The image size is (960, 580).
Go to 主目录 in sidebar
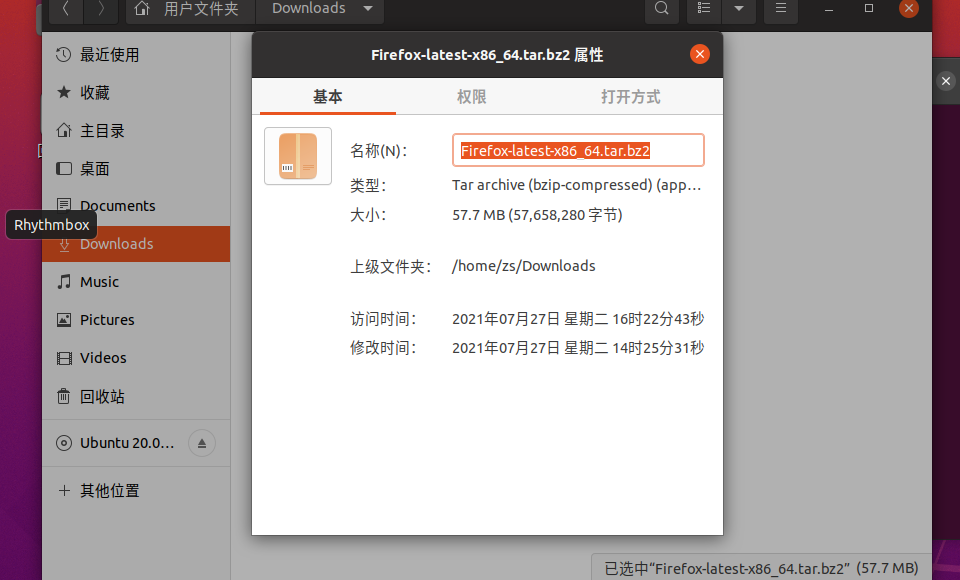tap(136, 131)
